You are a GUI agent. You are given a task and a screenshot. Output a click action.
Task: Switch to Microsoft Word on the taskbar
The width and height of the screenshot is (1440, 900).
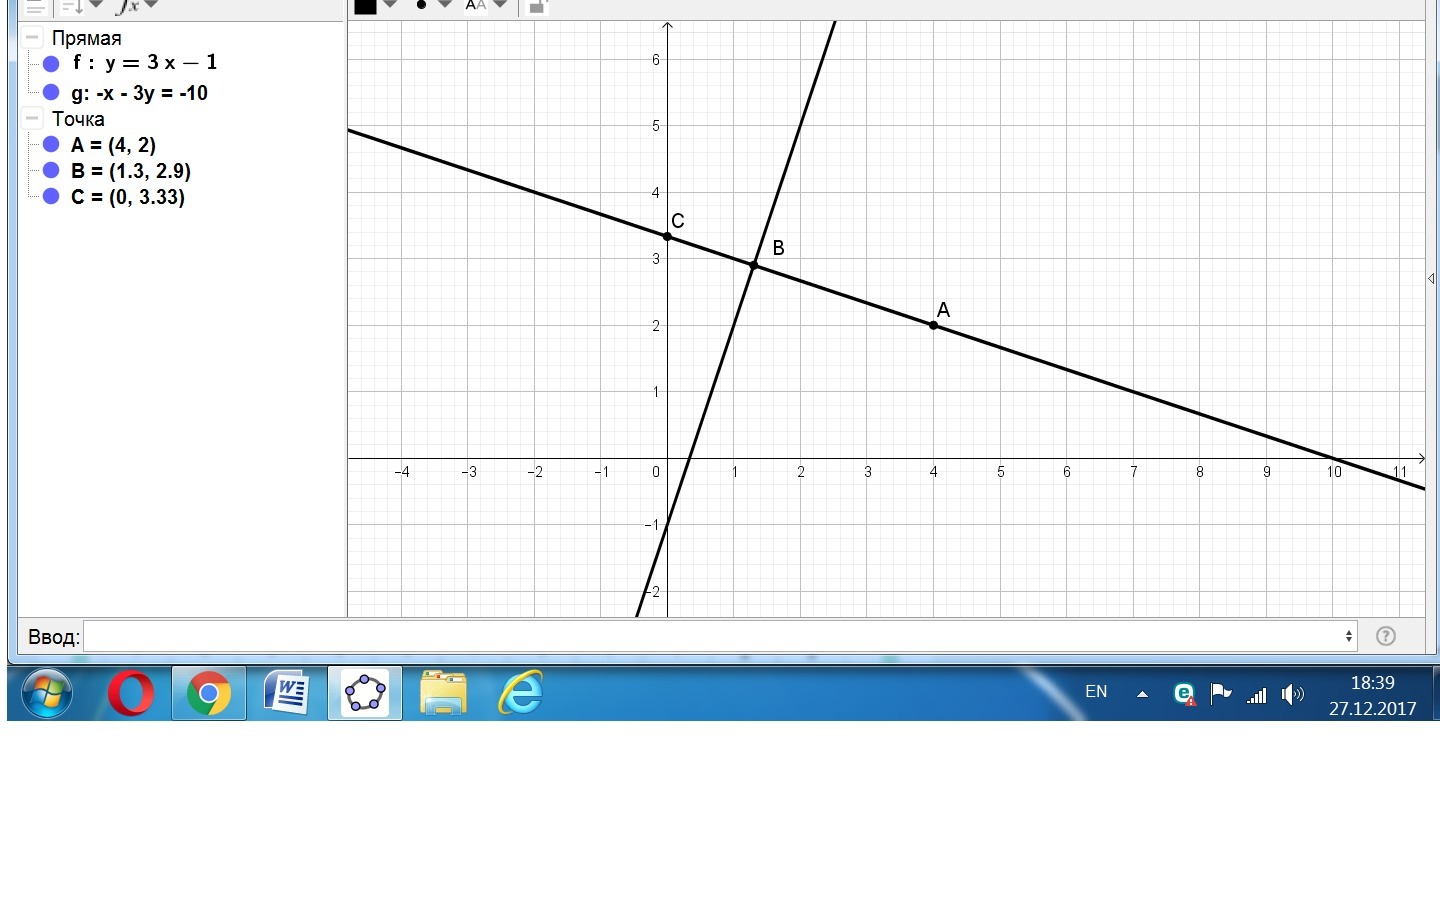[x=287, y=693]
